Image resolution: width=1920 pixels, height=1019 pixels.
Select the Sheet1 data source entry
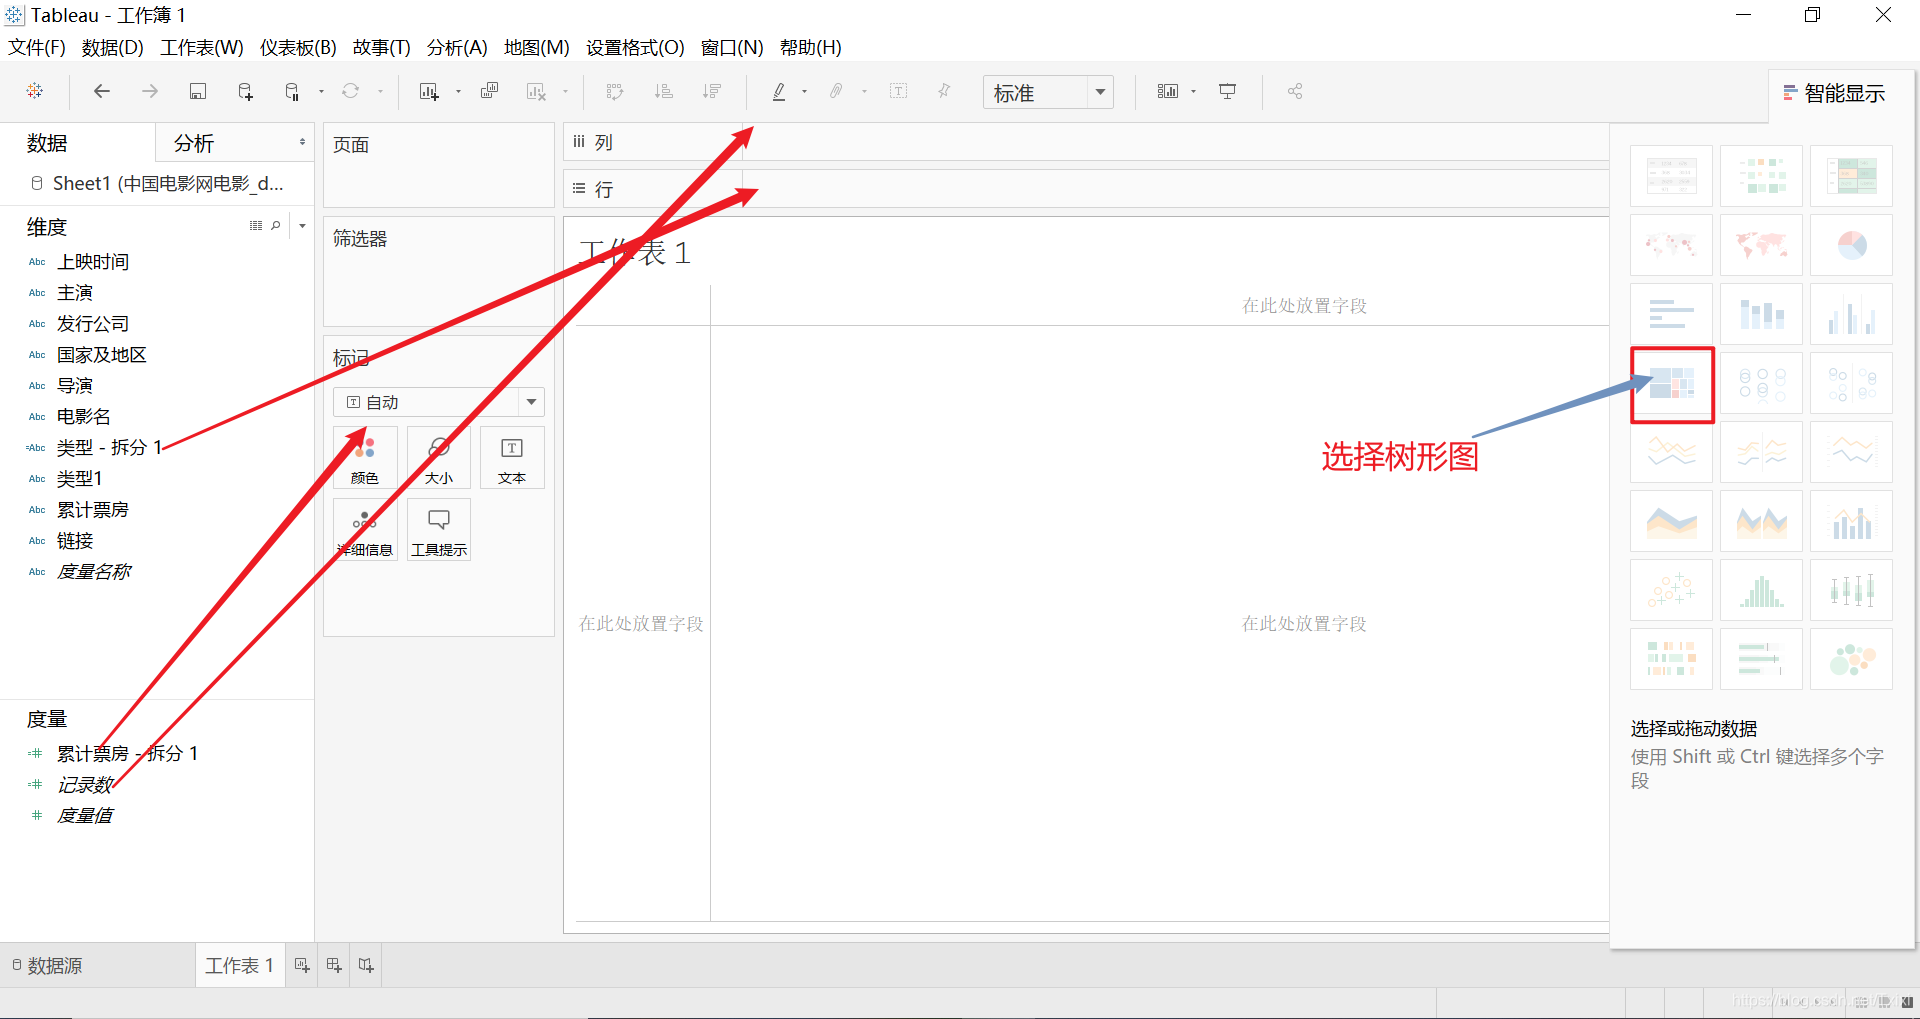pyautogui.click(x=158, y=184)
